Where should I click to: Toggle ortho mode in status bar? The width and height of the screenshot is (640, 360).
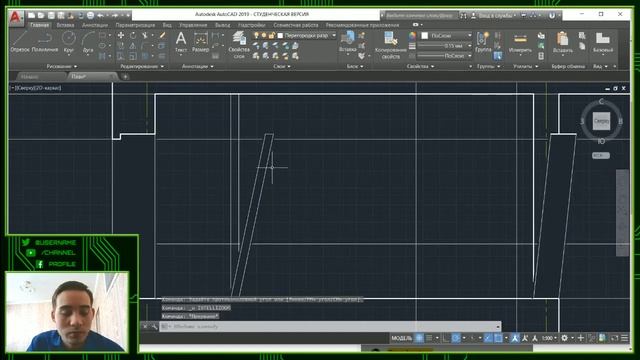click(x=446, y=338)
